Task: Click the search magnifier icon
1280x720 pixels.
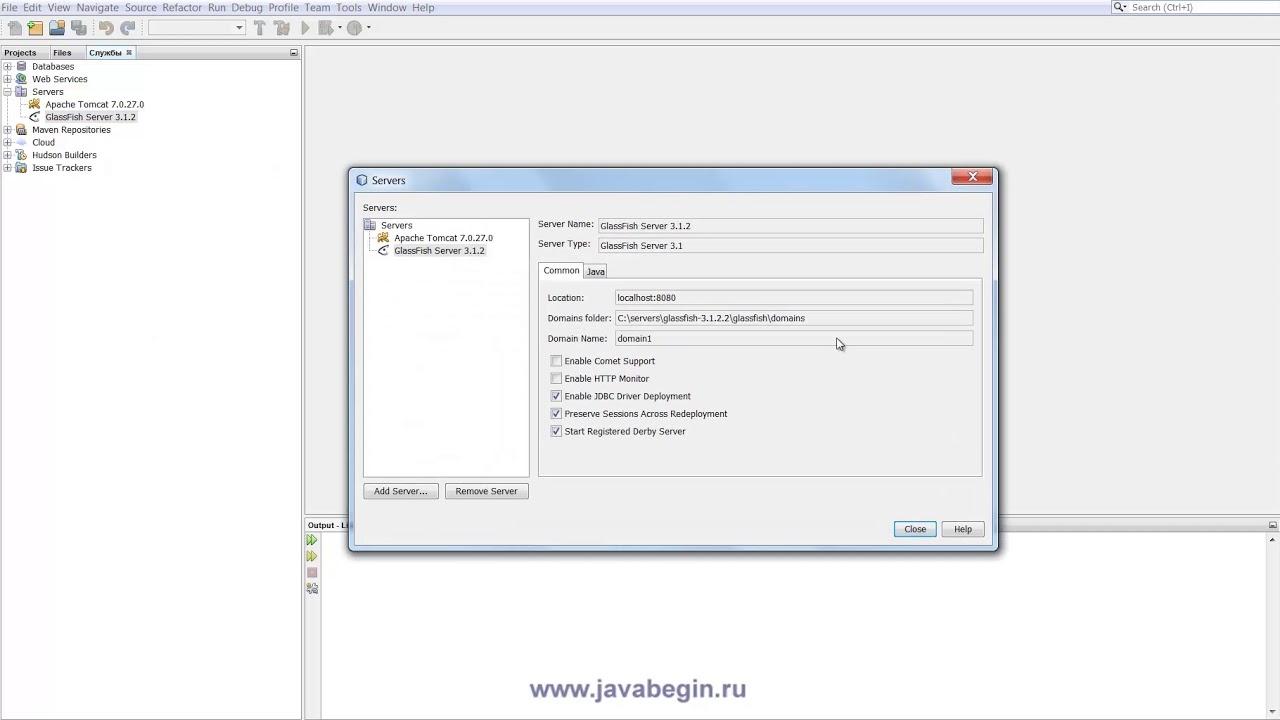Action: pos(1120,7)
